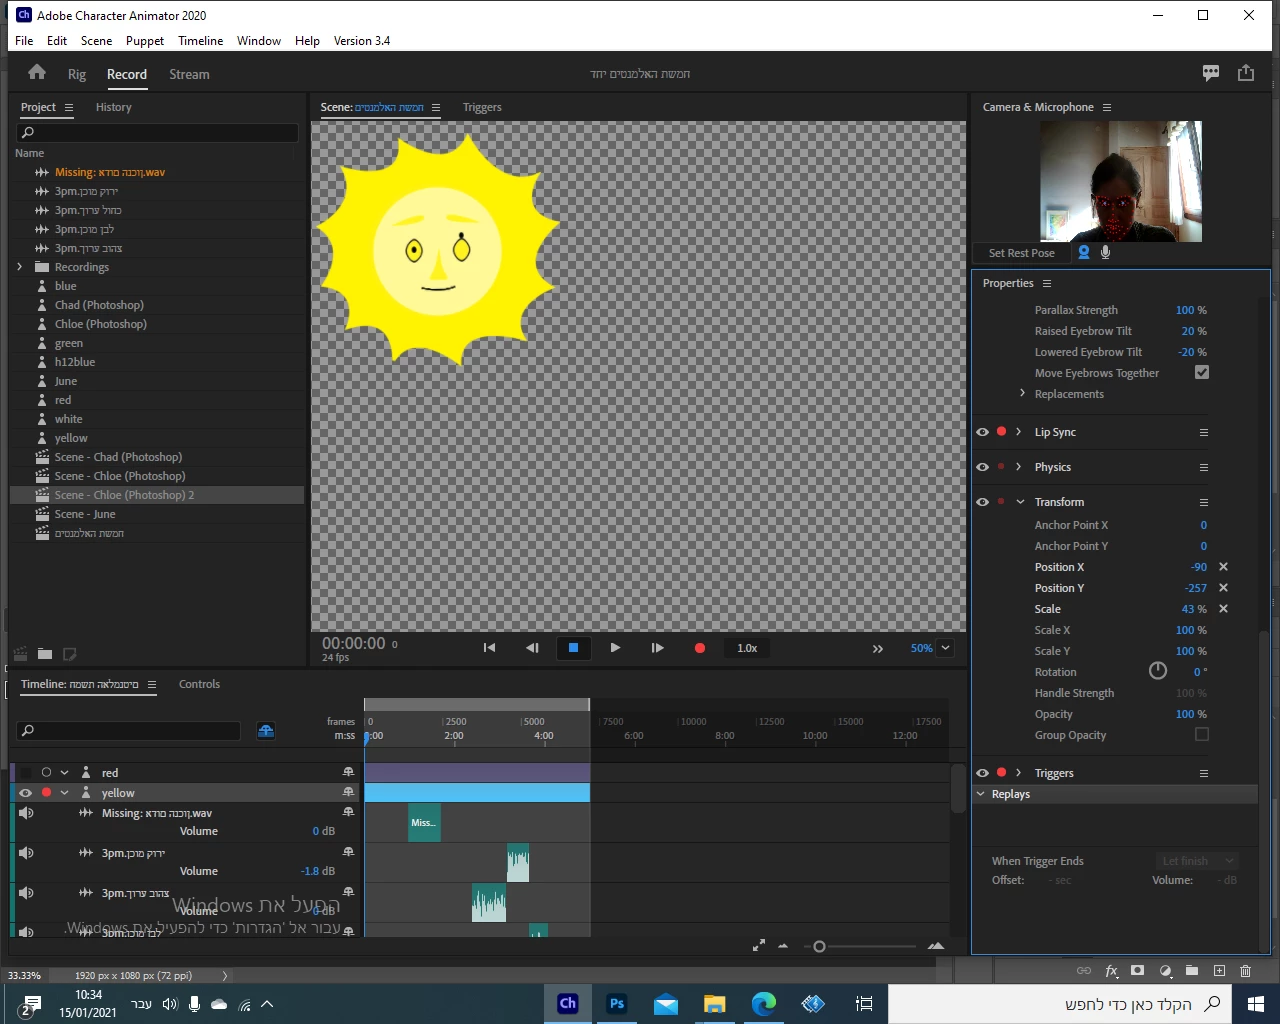Click the 1.0x playback speed button
The width and height of the screenshot is (1280, 1024).
747,648
